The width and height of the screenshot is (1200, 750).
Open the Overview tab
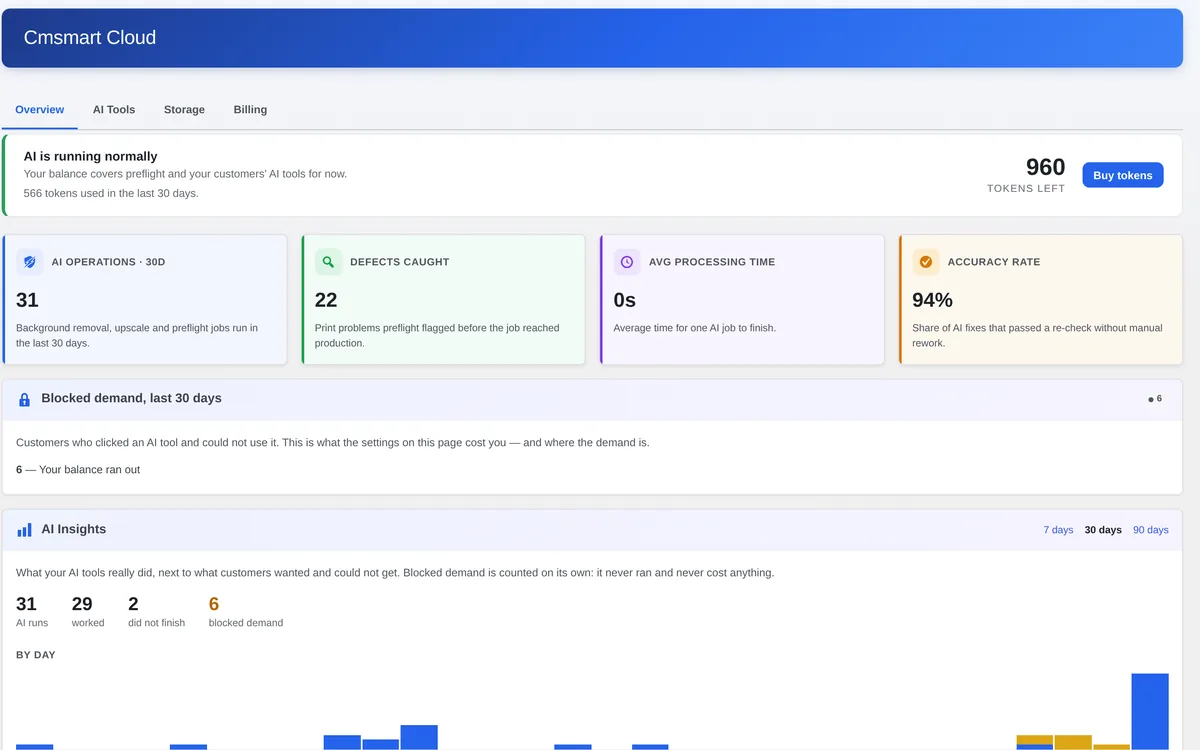40,110
